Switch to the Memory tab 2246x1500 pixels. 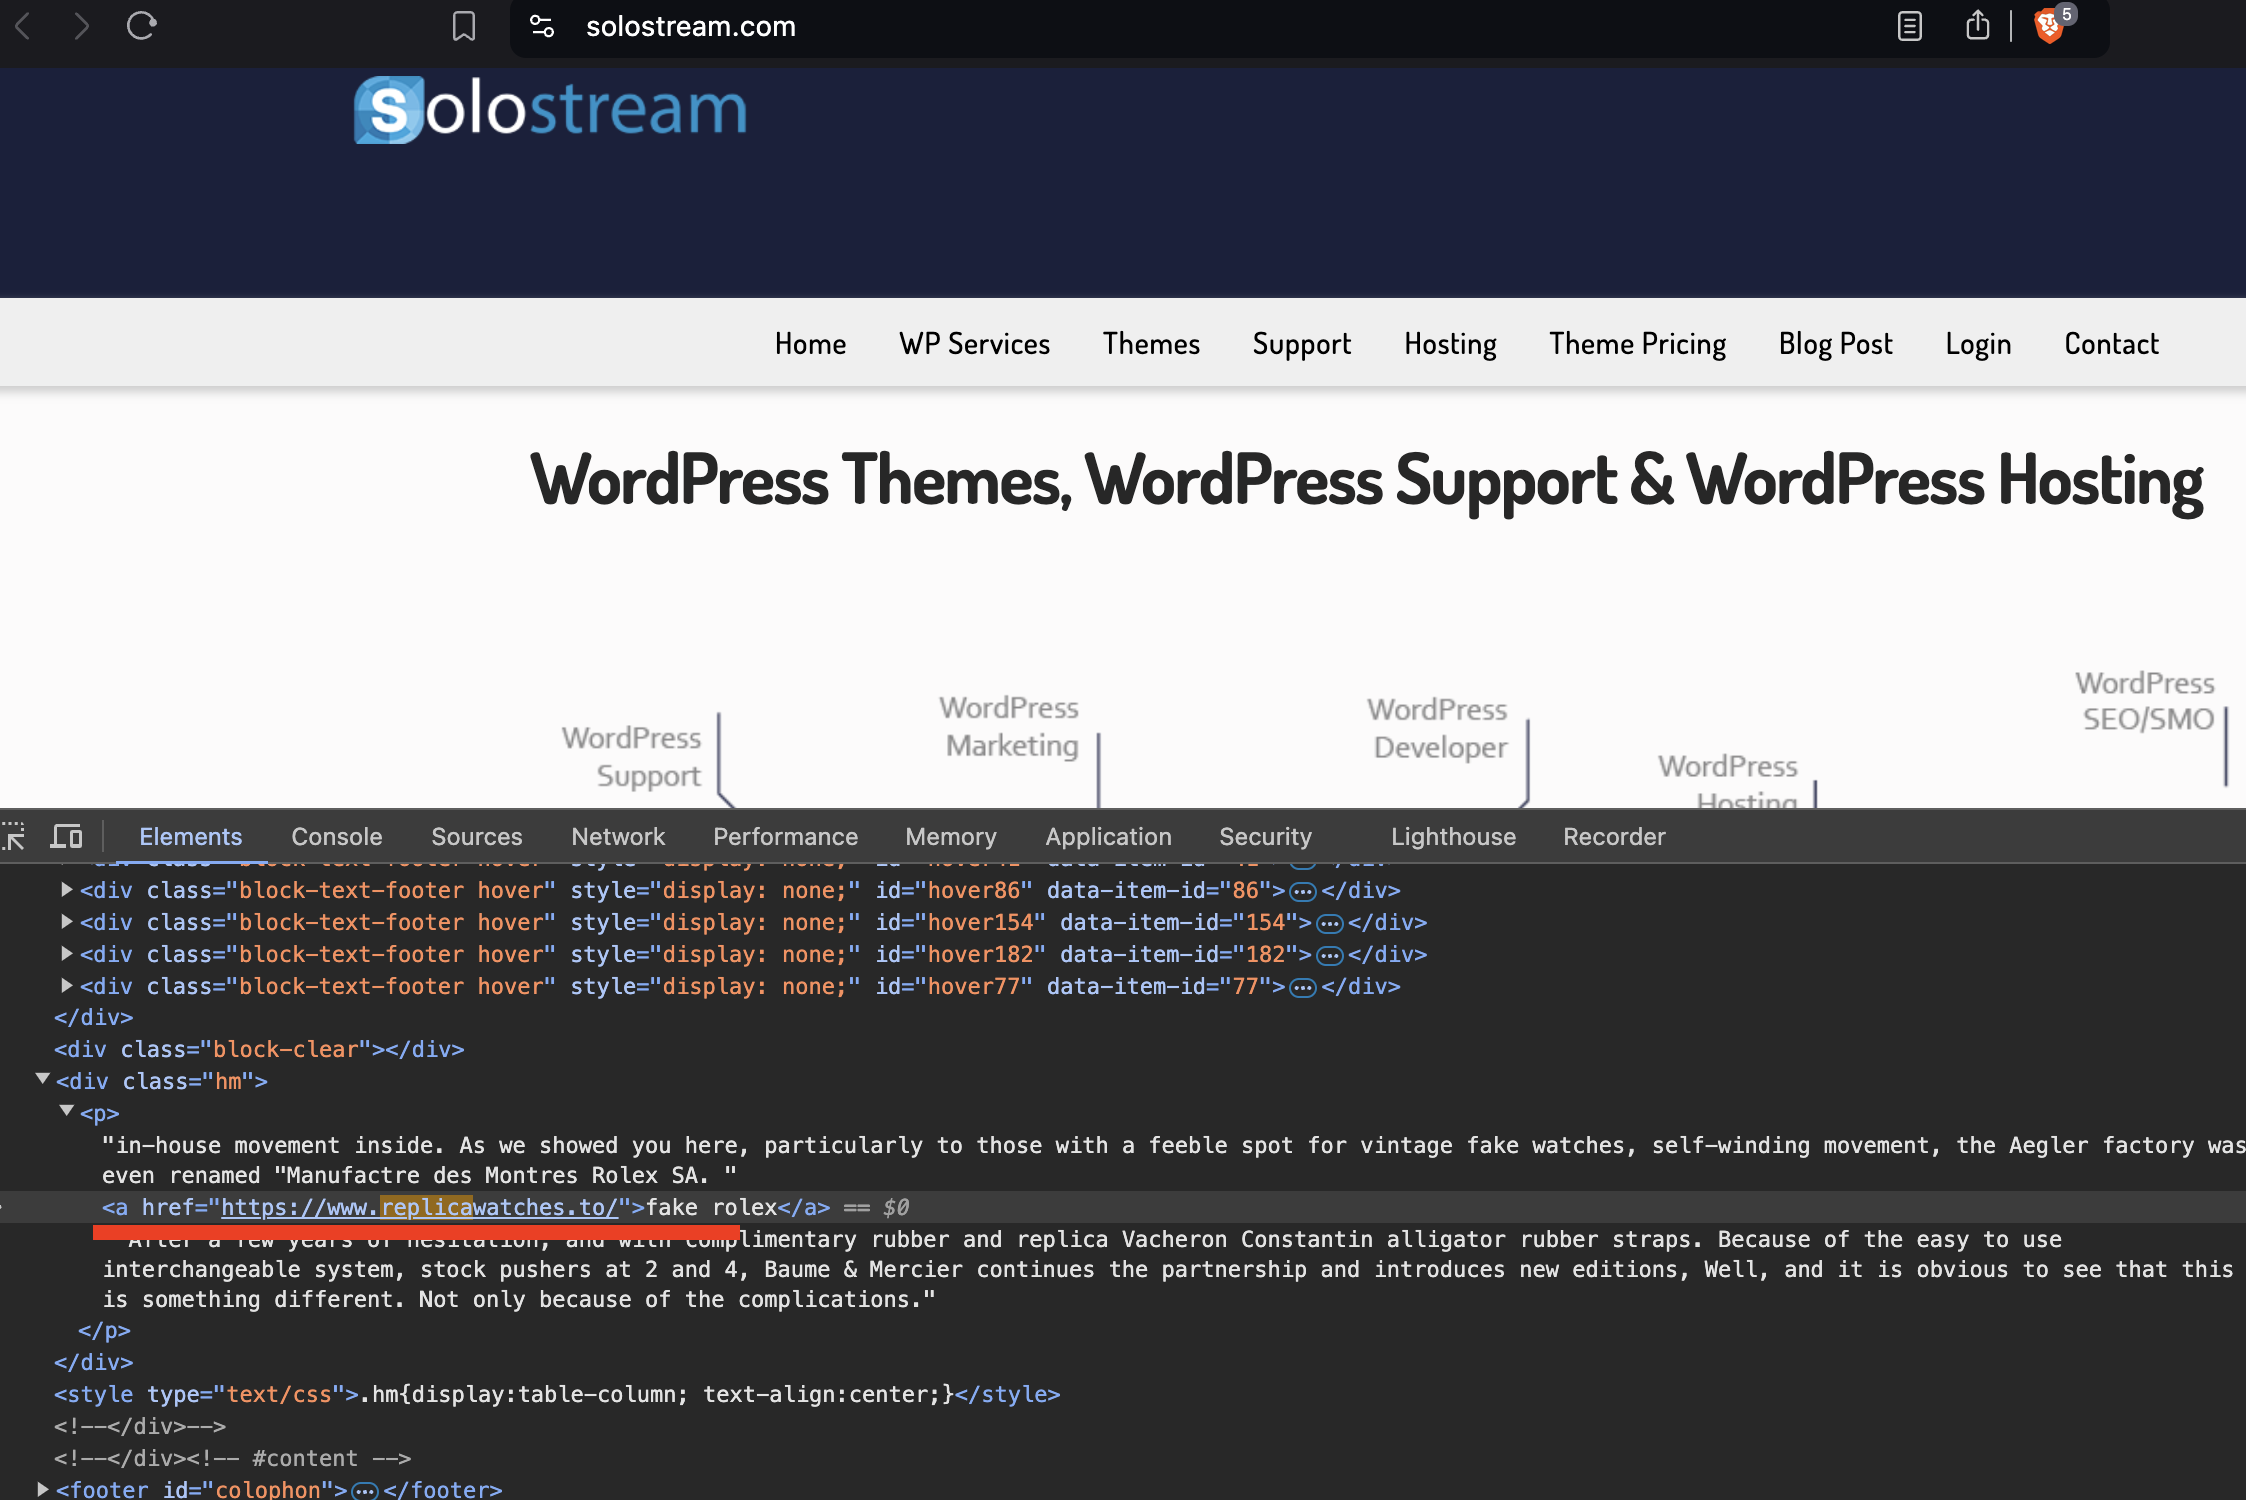951,837
